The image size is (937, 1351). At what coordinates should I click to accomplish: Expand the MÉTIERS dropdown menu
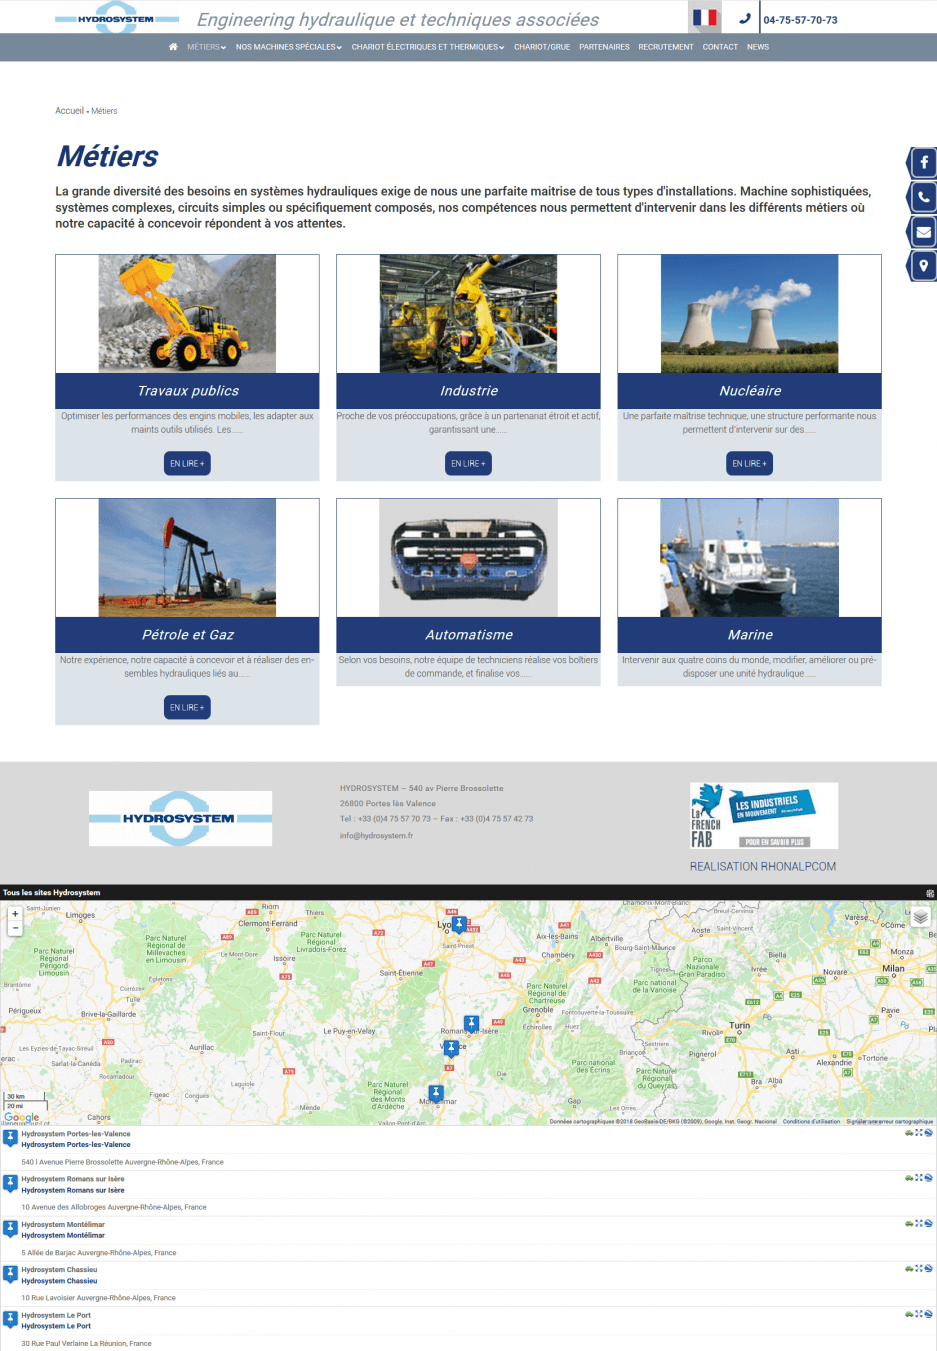[206, 47]
